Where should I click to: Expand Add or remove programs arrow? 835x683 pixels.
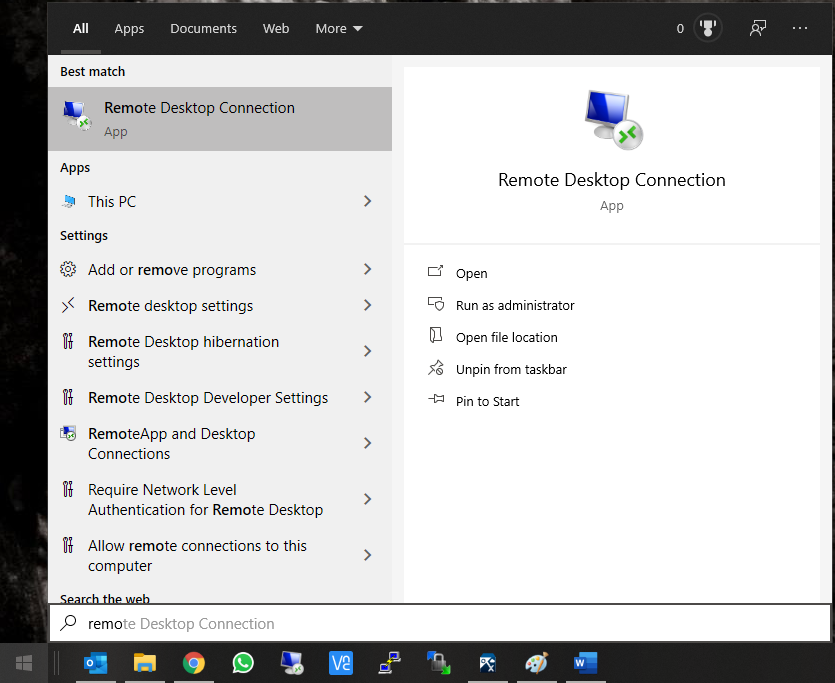pos(367,269)
